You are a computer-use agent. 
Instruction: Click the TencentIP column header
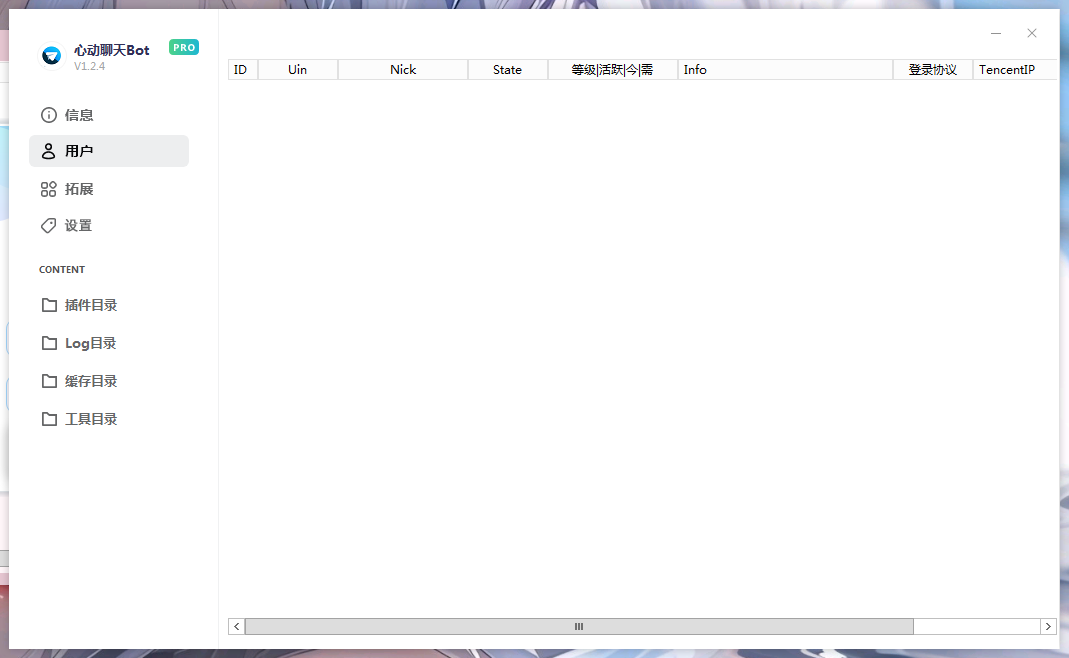coord(1012,70)
